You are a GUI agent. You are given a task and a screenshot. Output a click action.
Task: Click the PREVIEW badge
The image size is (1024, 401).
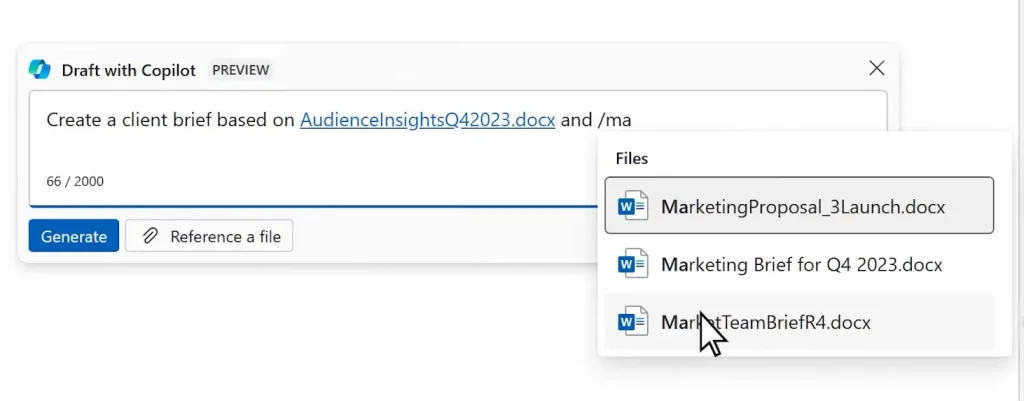pyautogui.click(x=240, y=70)
